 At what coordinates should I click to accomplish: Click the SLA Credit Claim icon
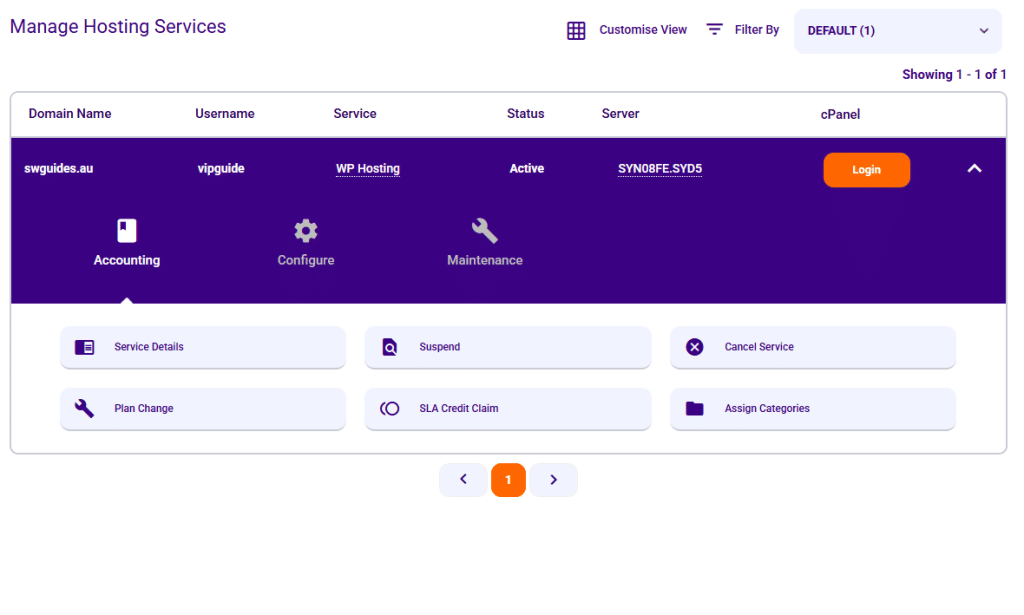[x=389, y=408]
